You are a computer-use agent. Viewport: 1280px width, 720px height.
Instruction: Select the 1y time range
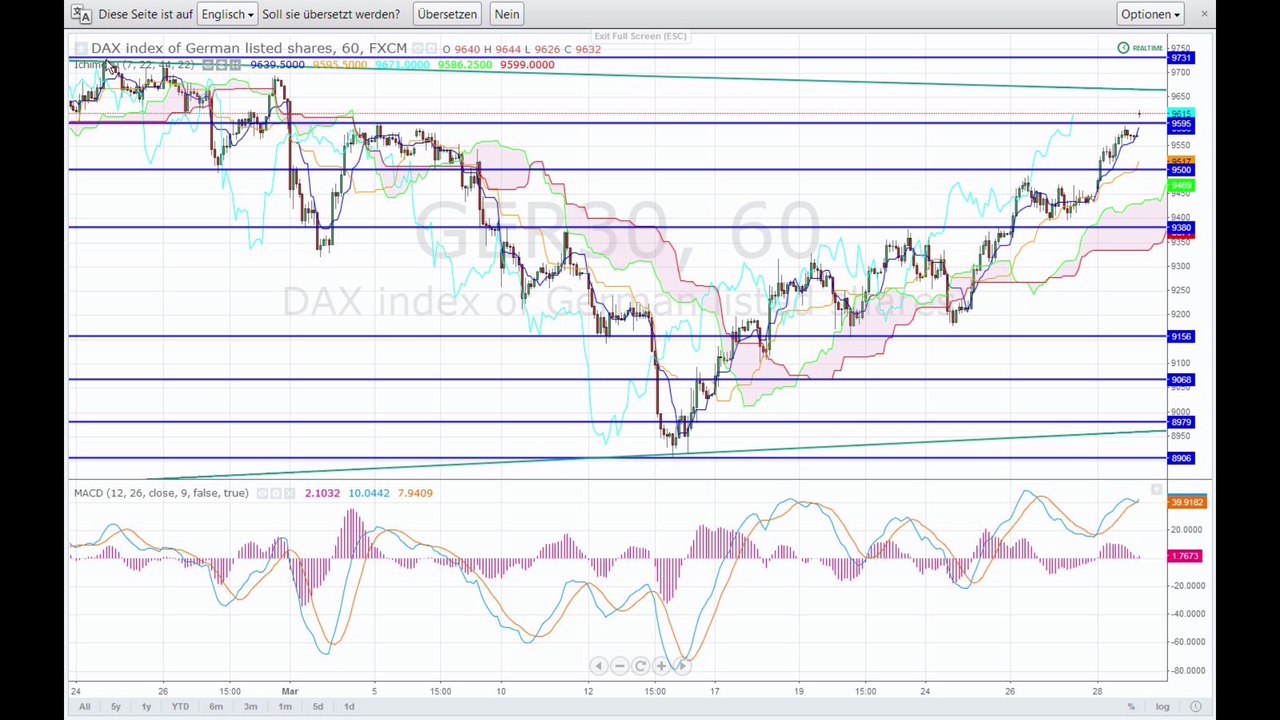point(146,707)
